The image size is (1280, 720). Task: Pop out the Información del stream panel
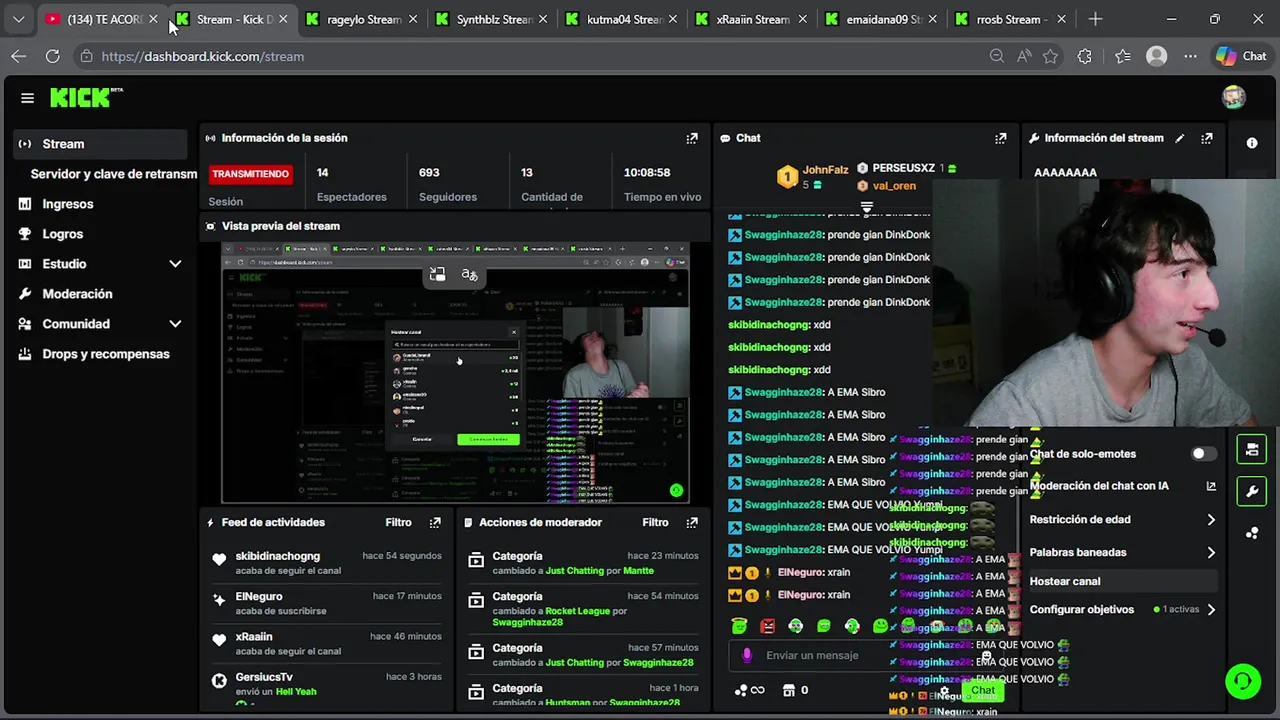pyautogui.click(x=1207, y=138)
